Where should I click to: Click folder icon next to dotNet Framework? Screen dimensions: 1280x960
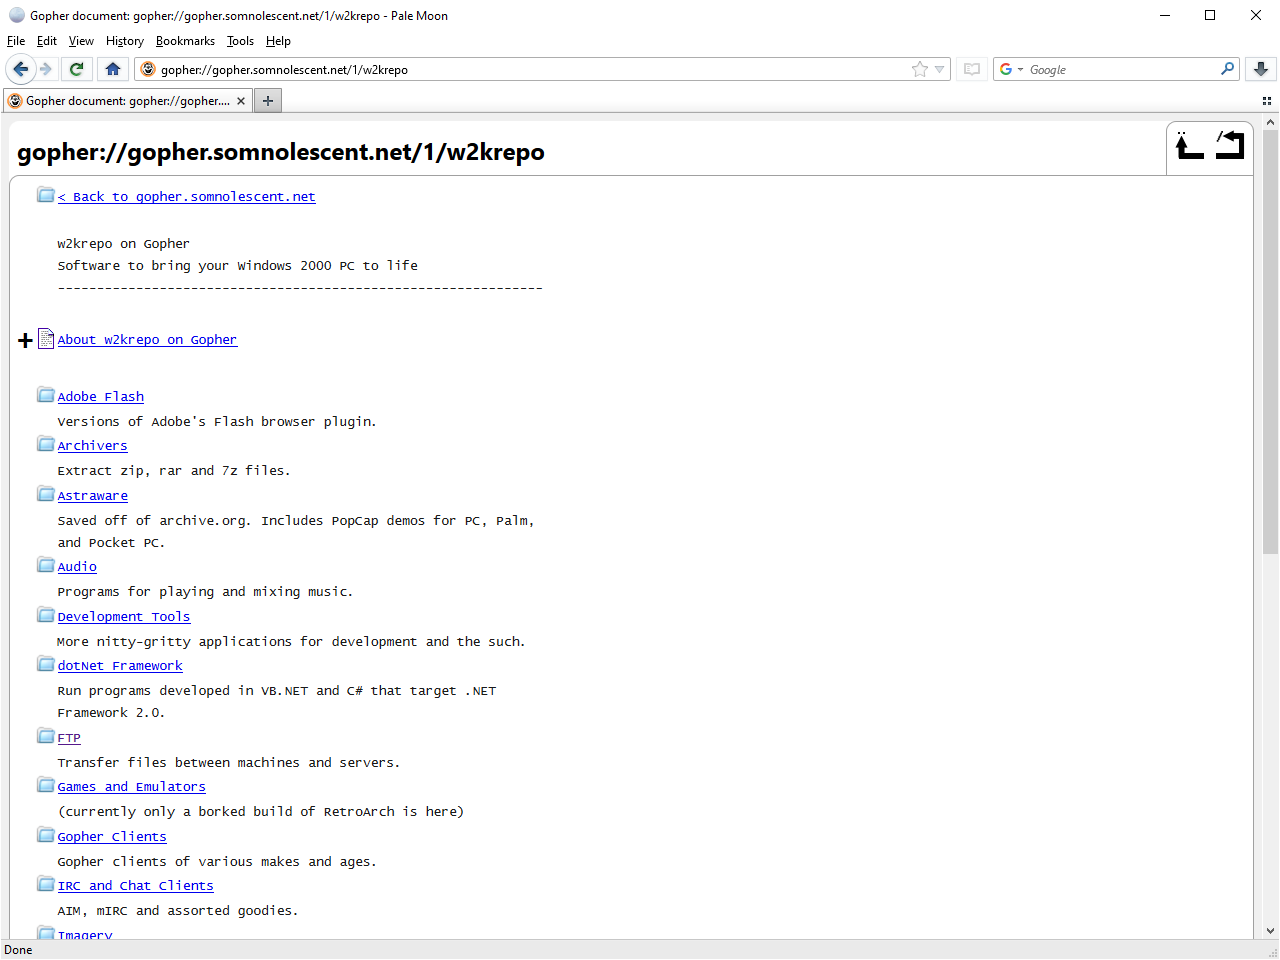tap(46, 663)
